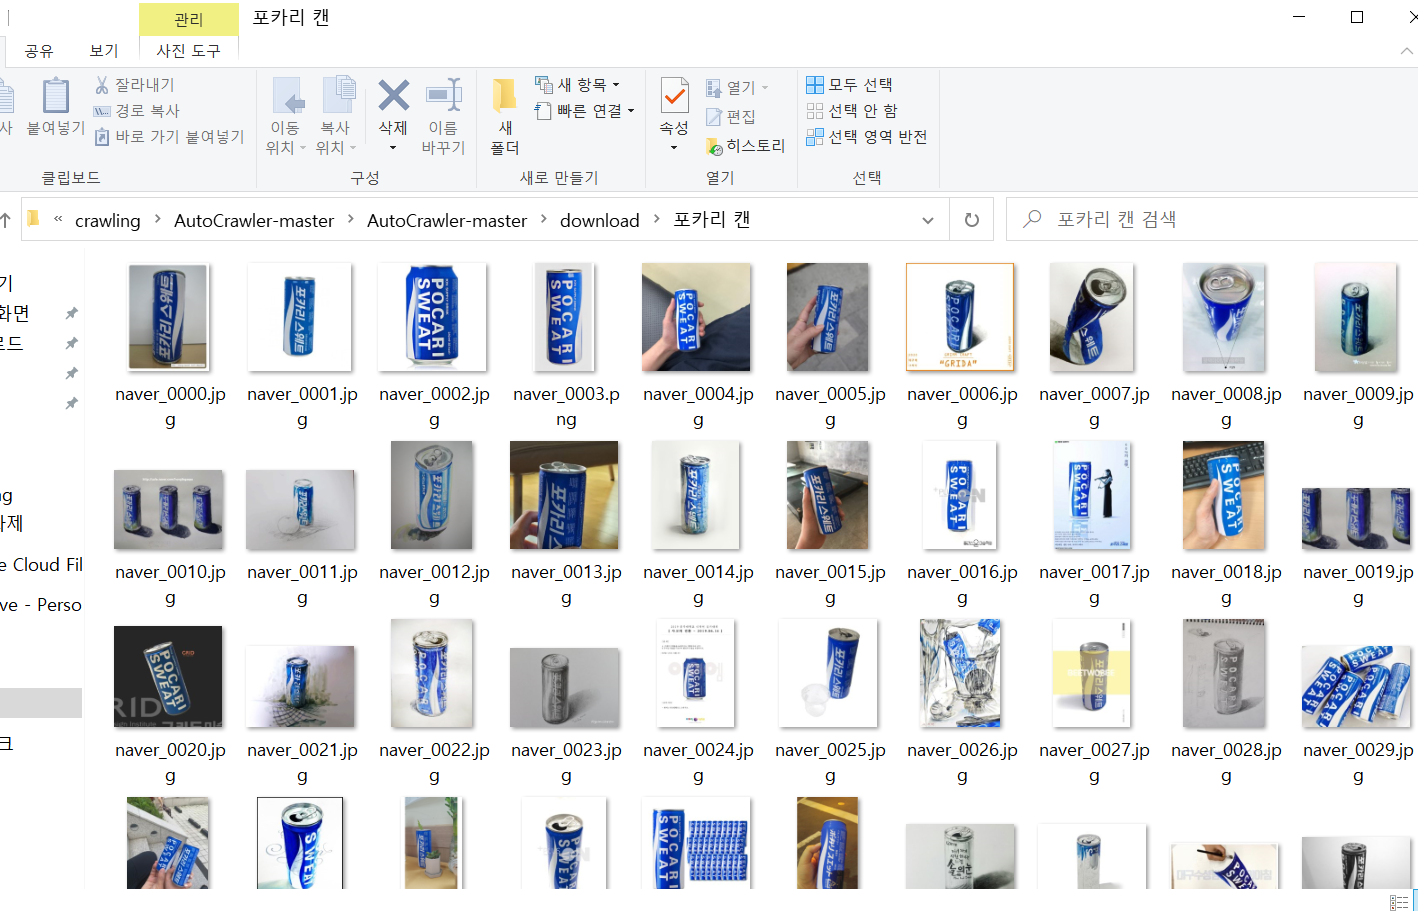Click file name naver_0005.jpg
The image size is (1418, 911).
(x=830, y=406)
